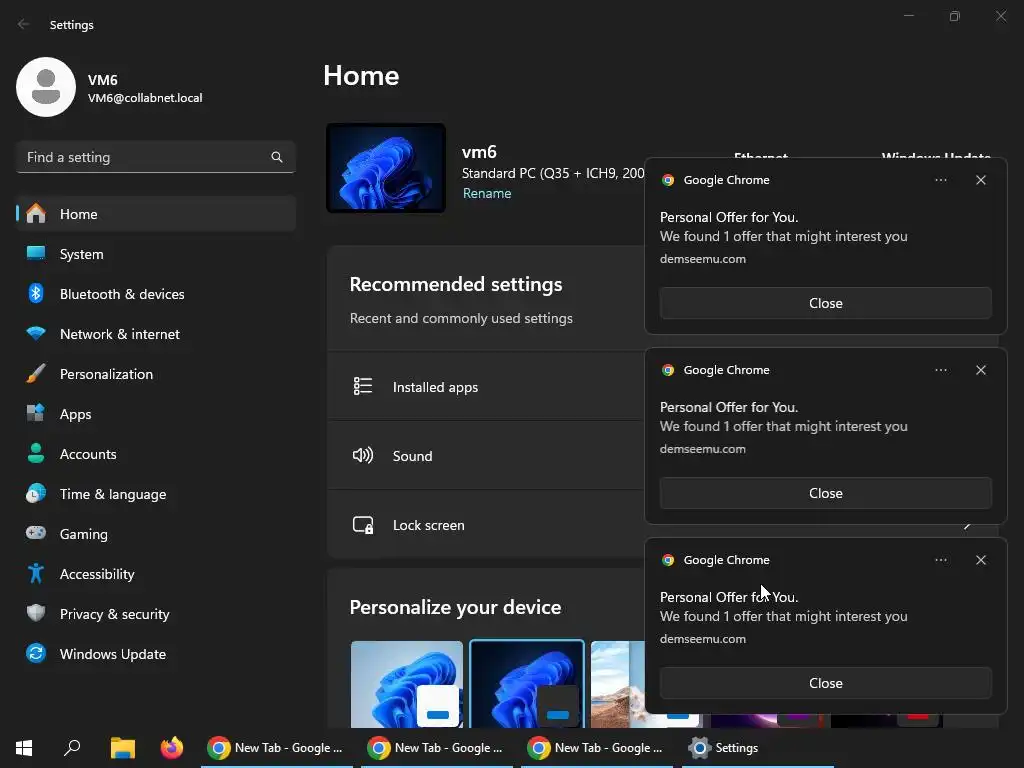Image resolution: width=1024 pixels, height=768 pixels.
Task: Open Network & internet Wi-Fi icon
Action: click(36, 334)
